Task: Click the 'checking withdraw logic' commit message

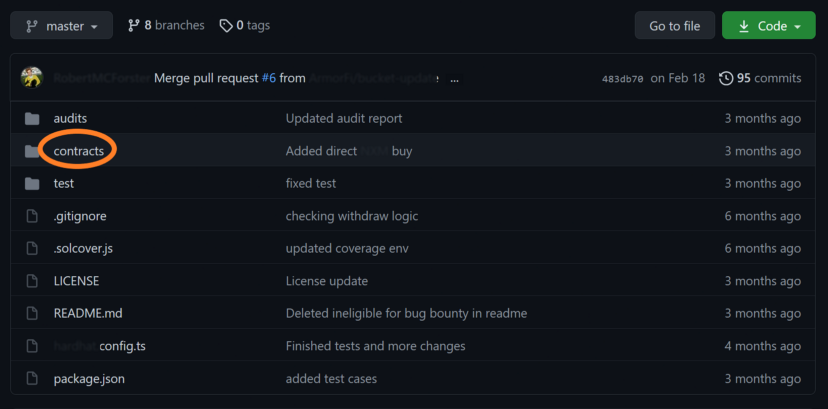Action: tap(352, 216)
